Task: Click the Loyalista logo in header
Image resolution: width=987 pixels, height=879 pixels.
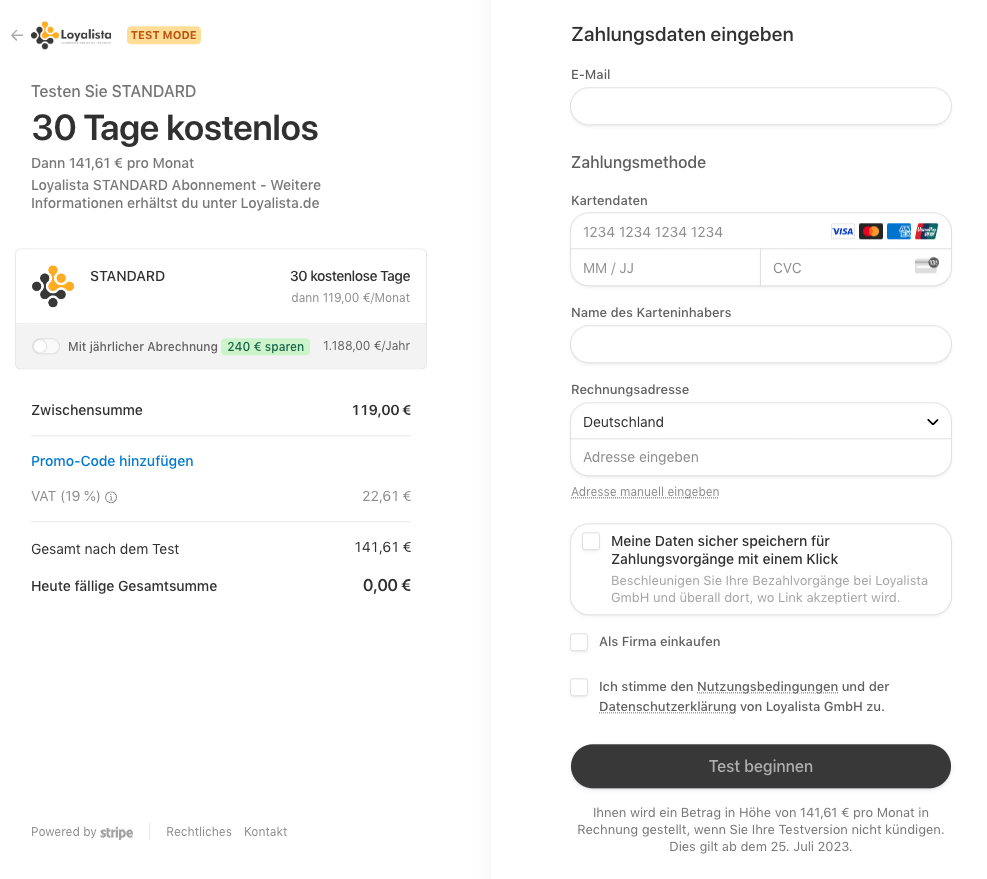Action: [71, 35]
